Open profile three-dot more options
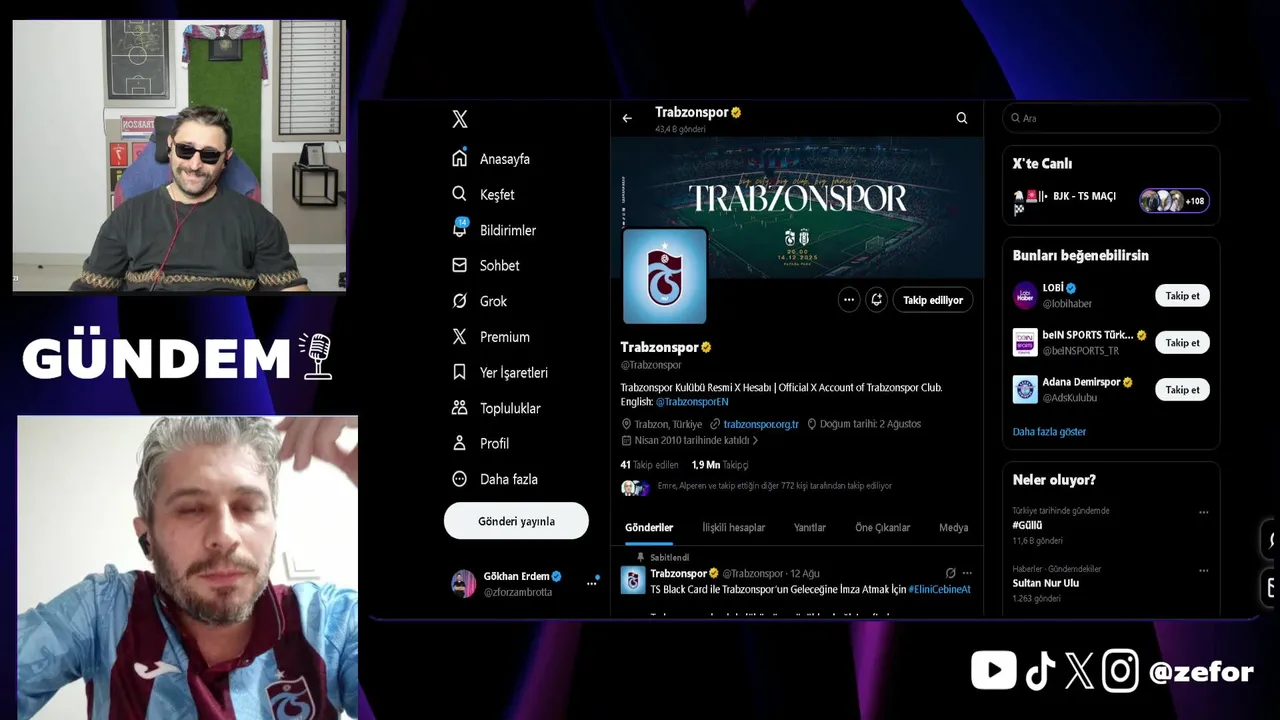1280x720 pixels. pyautogui.click(x=849, y=300)
